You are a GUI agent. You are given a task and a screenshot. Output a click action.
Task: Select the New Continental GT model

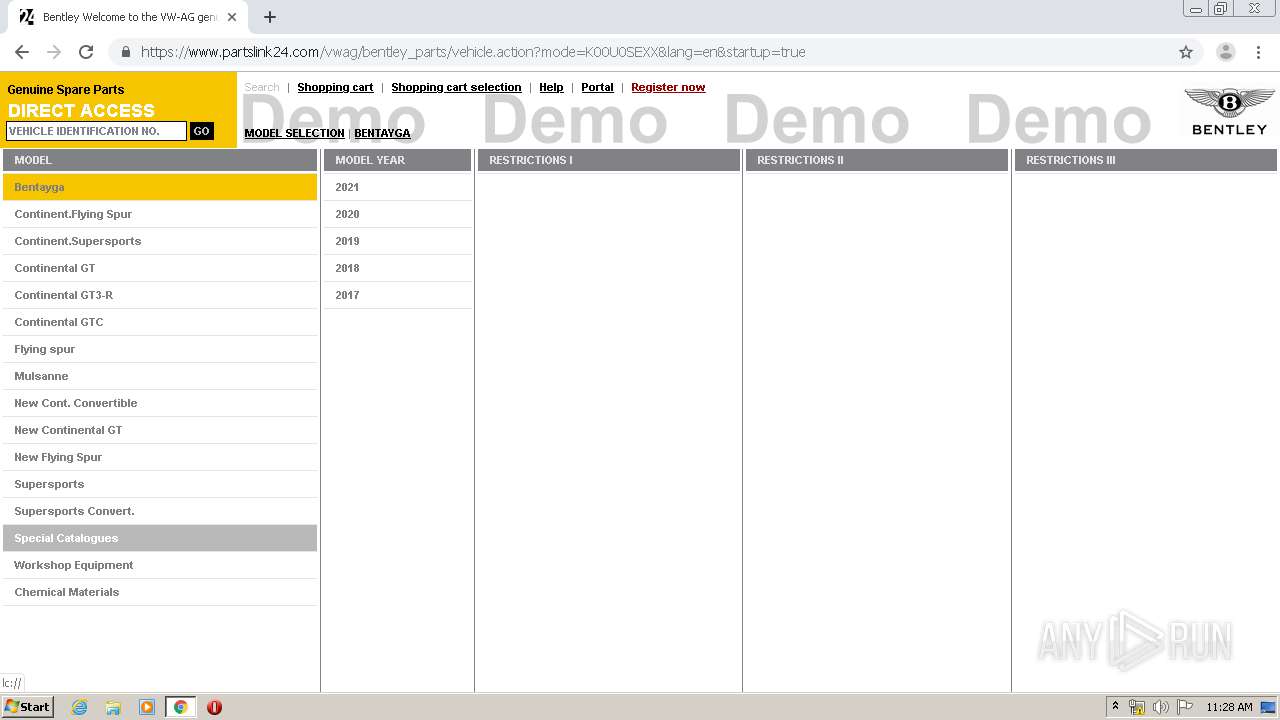tap(160, 430)
